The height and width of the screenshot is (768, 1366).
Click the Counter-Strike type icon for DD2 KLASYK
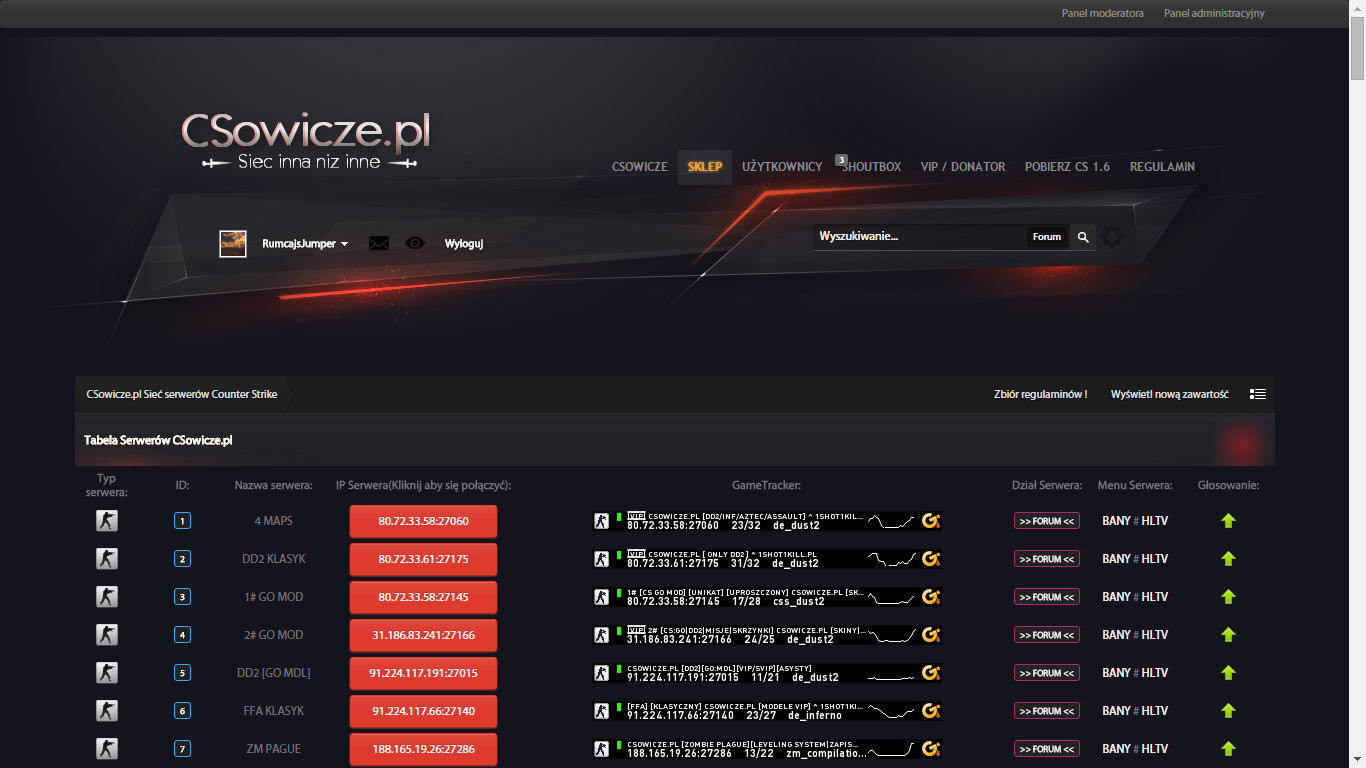(x=107, y=559)
